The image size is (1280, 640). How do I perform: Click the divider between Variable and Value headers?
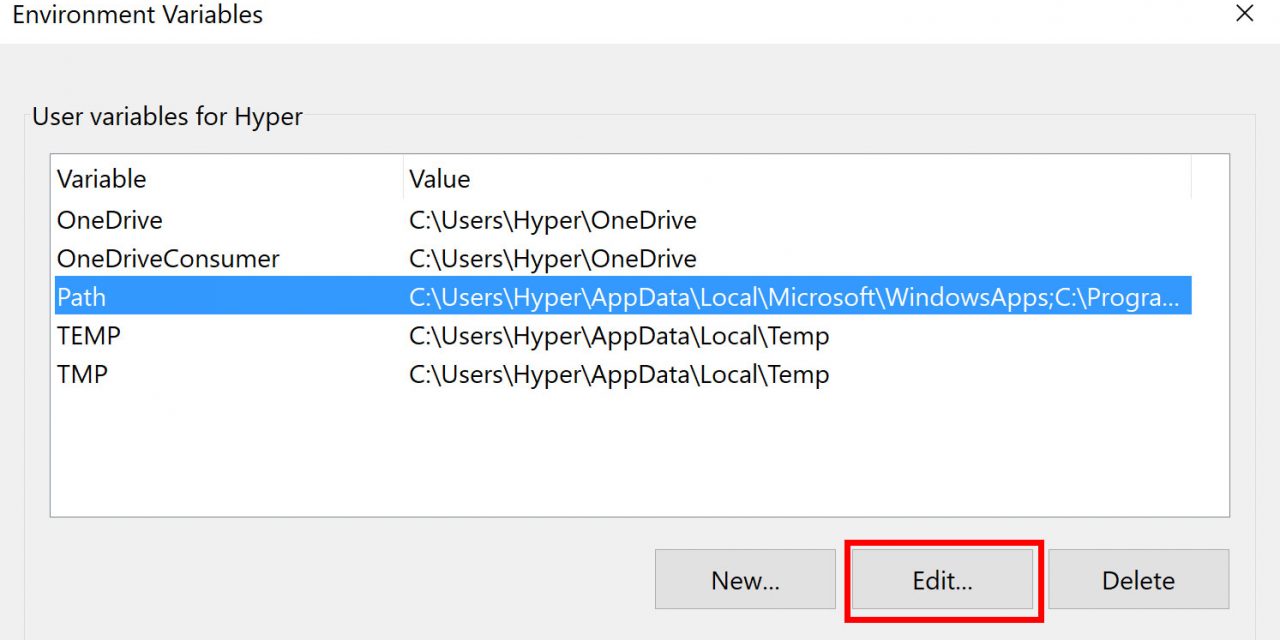point(403,179)
